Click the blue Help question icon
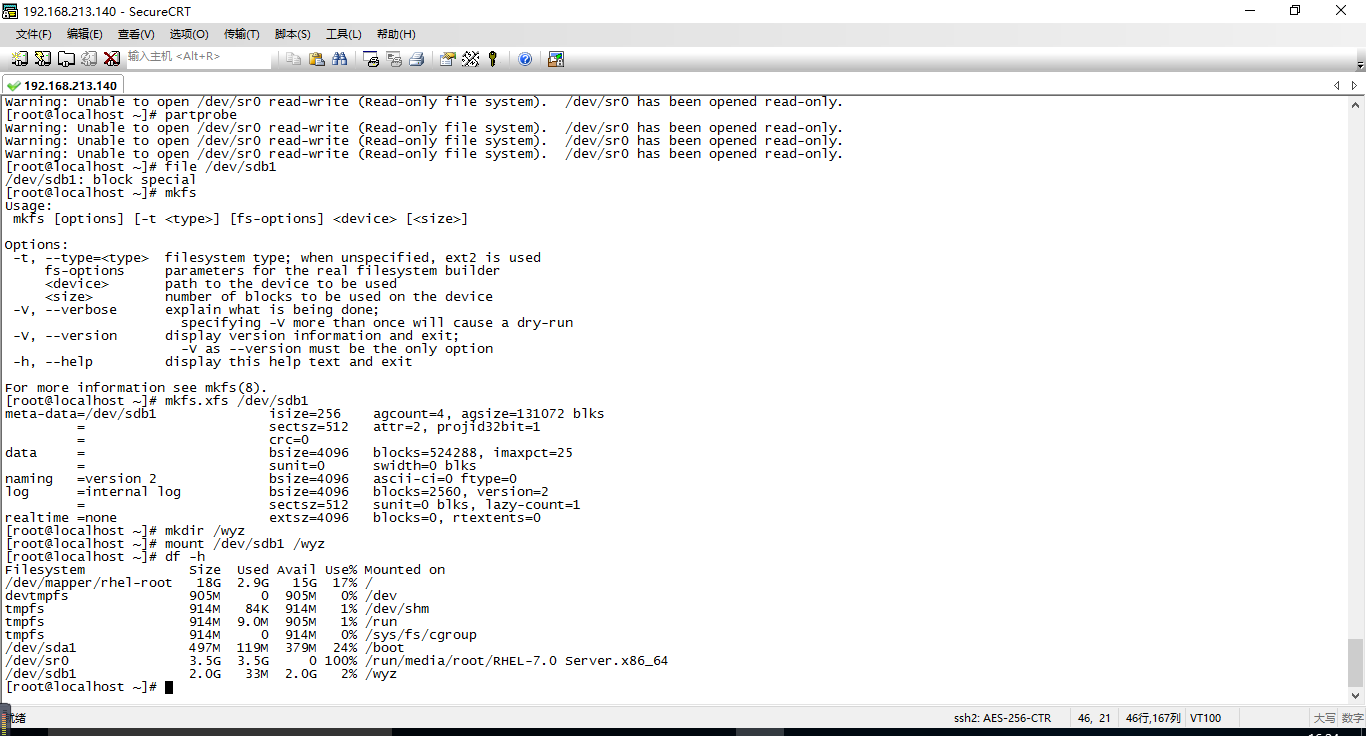Screen dimensions: 1366x736 click(525, 59)
